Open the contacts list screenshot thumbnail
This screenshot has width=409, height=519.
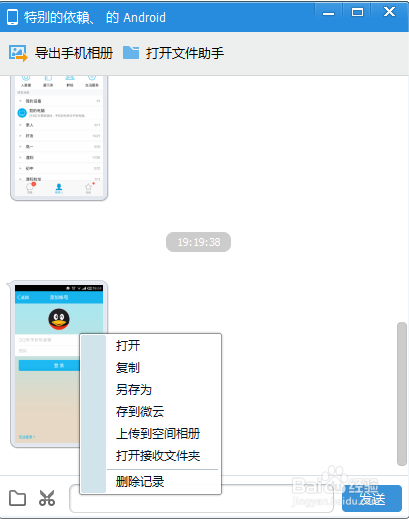pos(59,138)
